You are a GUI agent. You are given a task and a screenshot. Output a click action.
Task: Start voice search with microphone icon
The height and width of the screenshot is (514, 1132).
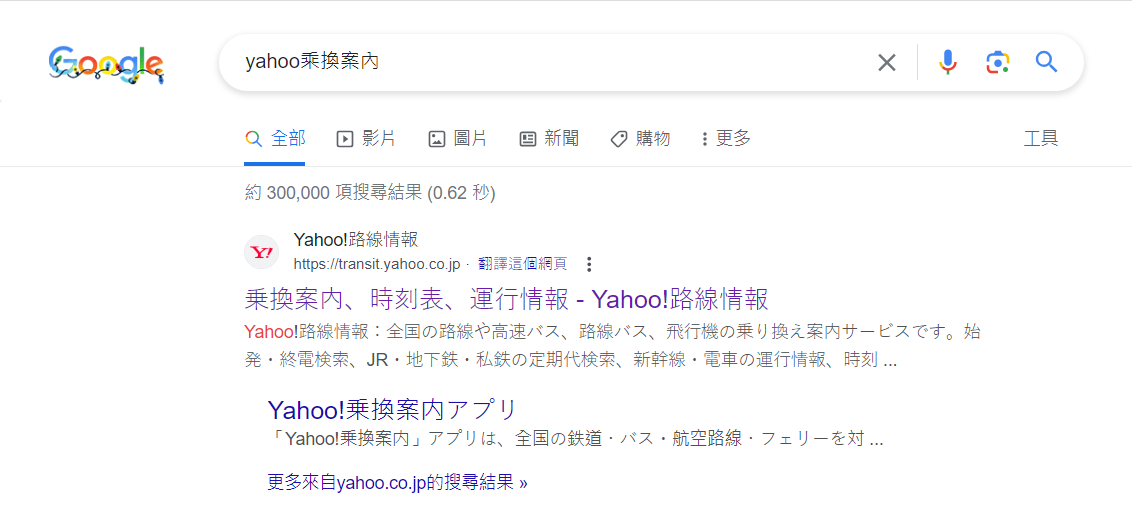click(948, 63)
